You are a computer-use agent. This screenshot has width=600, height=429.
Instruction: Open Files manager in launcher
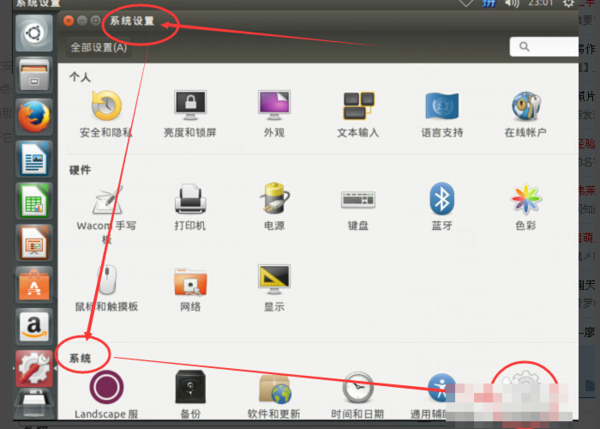tap(34, 75)
